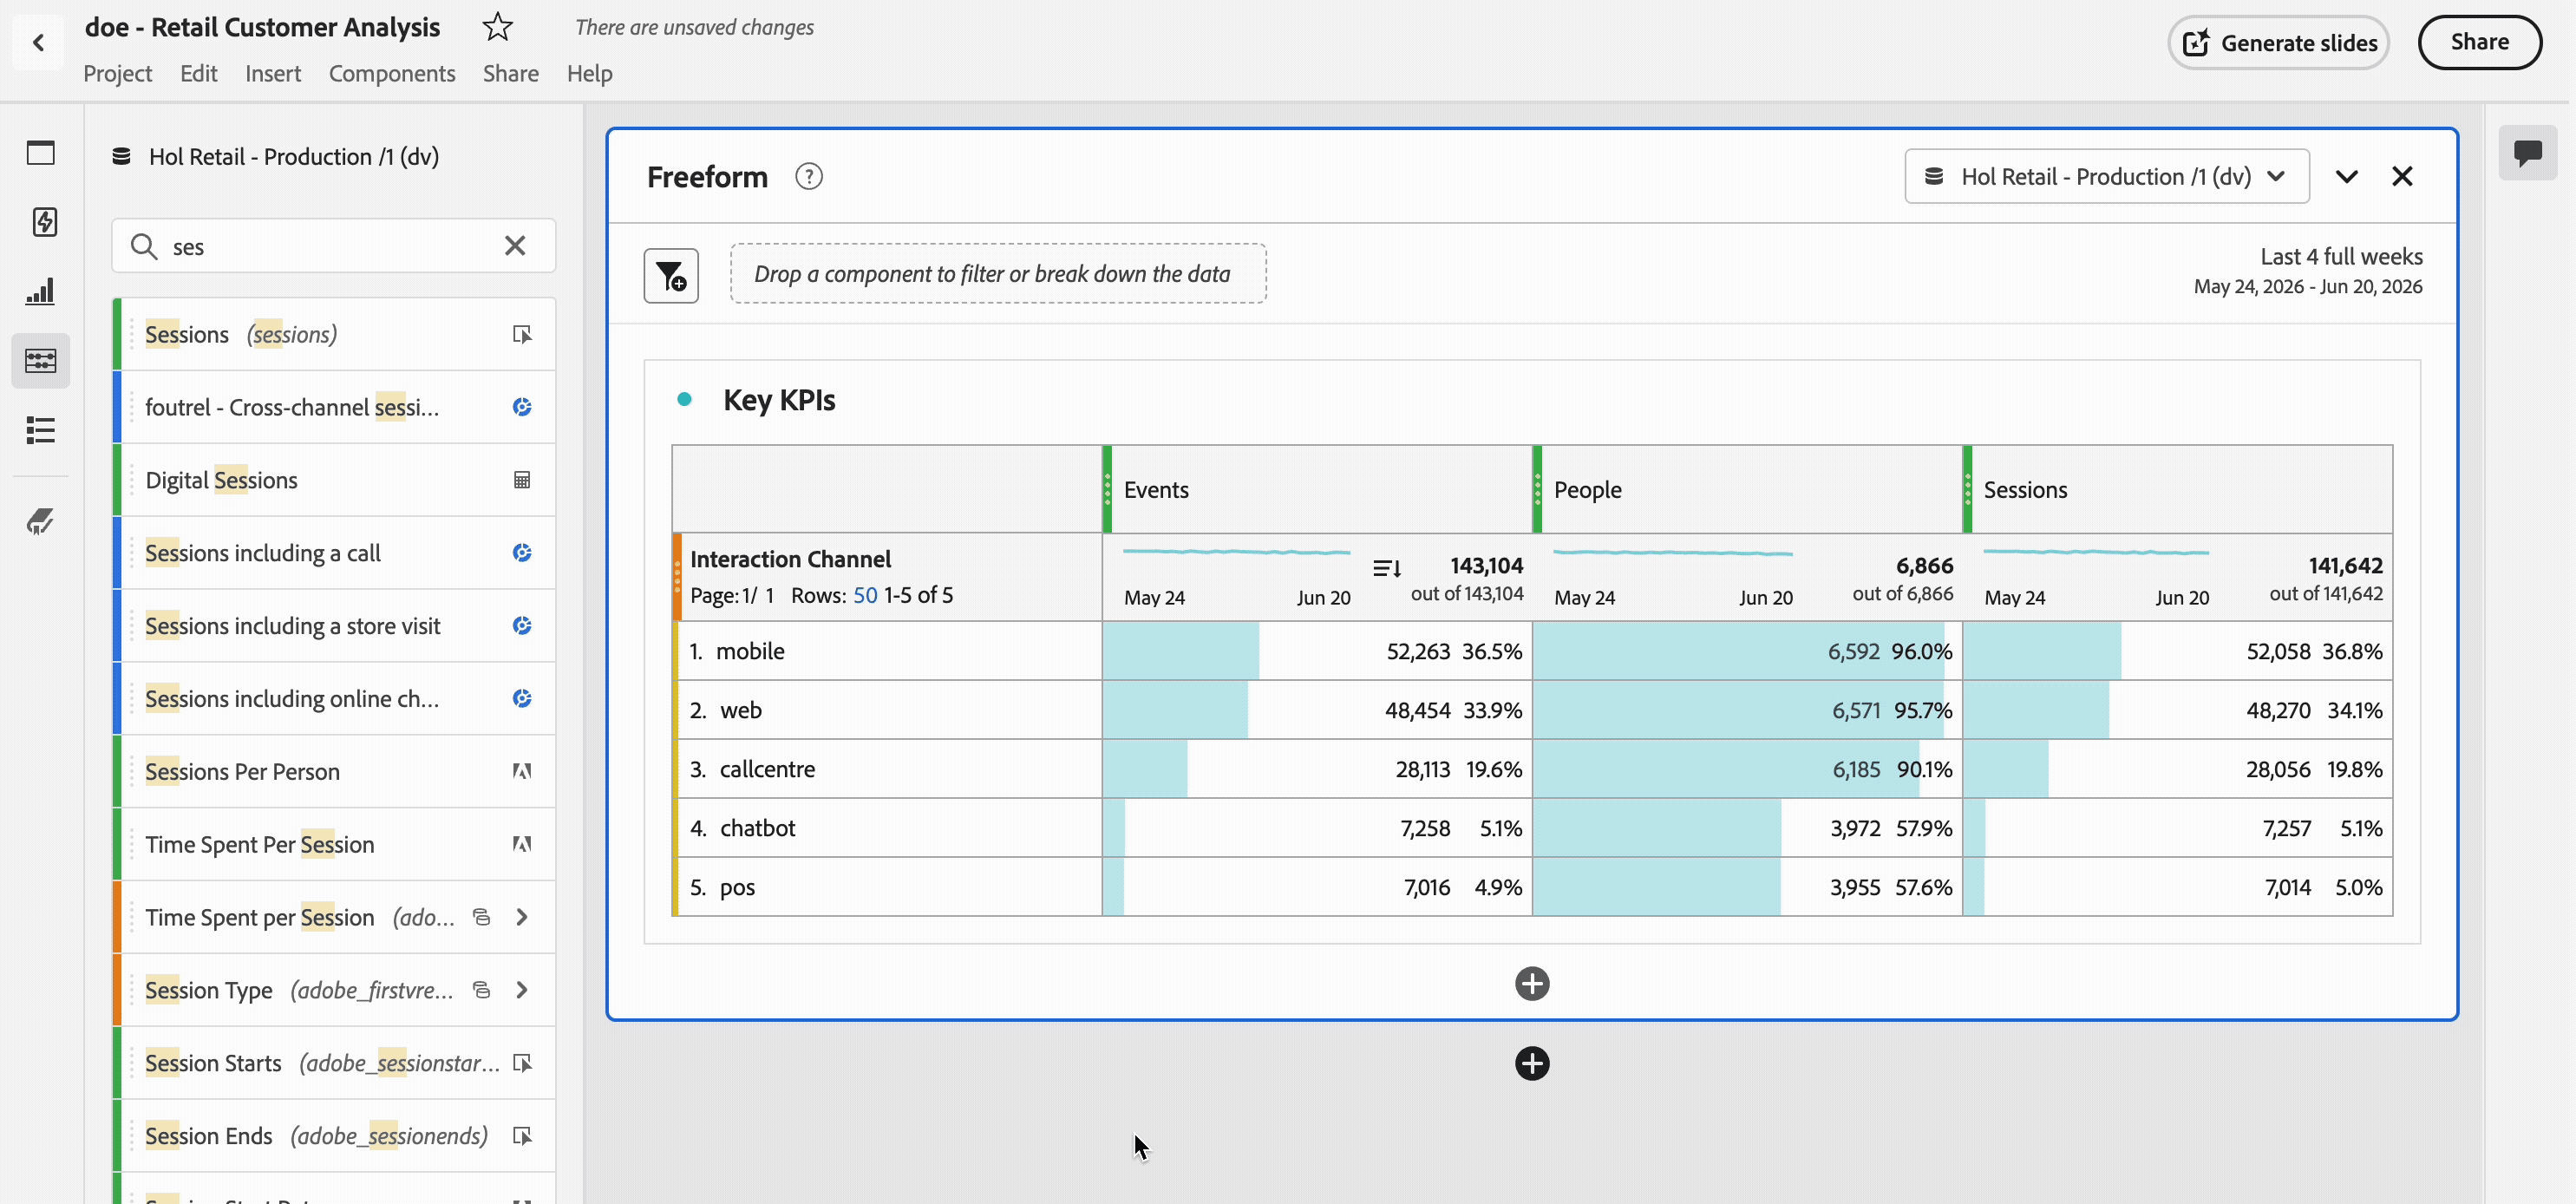This screenshot has width=2576, height=1204.
Task: Open the panel data view dropdown
Action: click(2107, 177)
